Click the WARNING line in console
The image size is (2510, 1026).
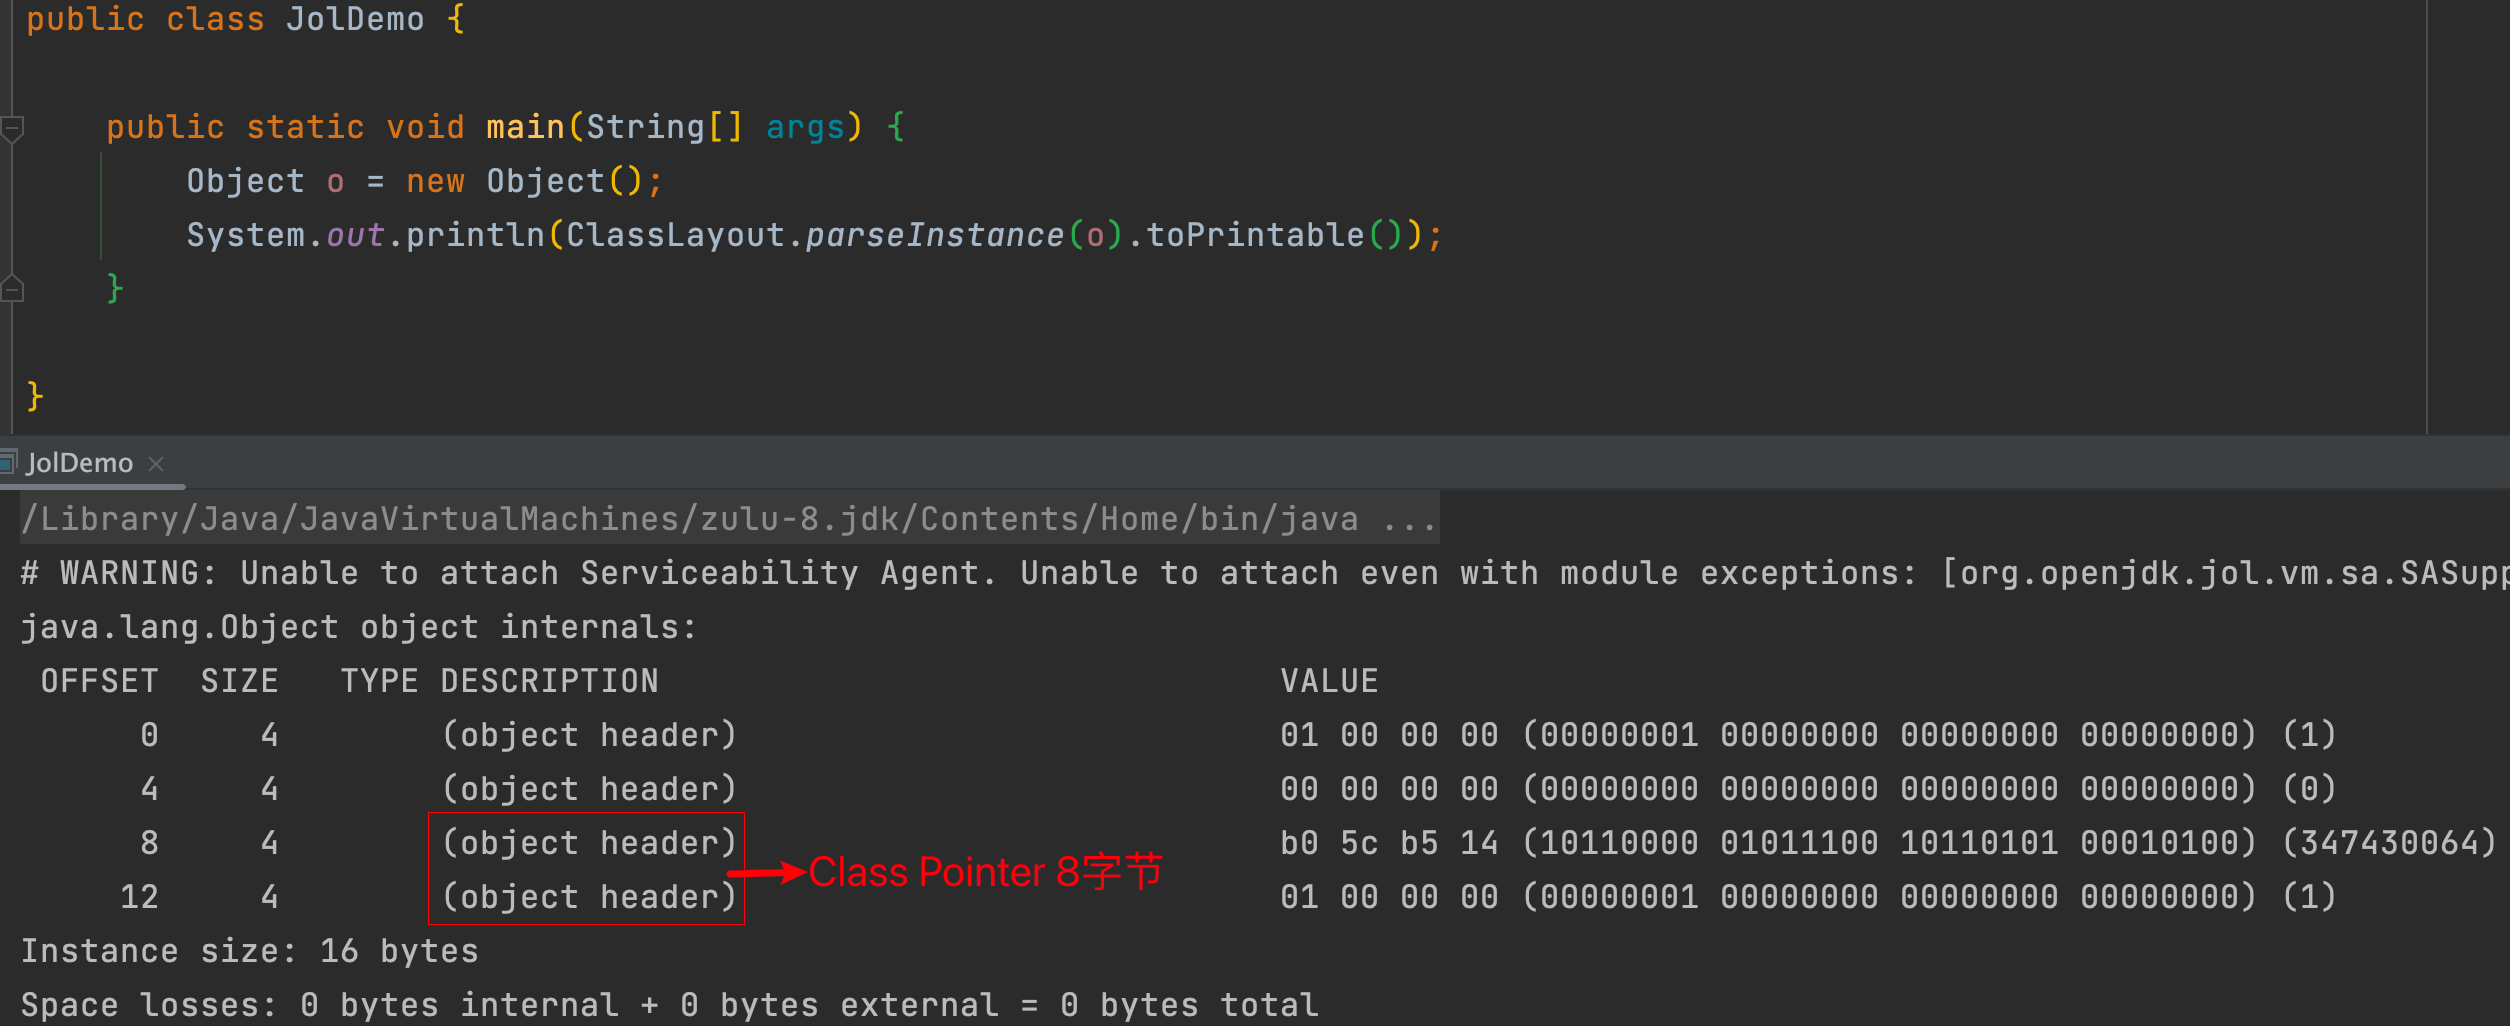(x=1265, y=573)
